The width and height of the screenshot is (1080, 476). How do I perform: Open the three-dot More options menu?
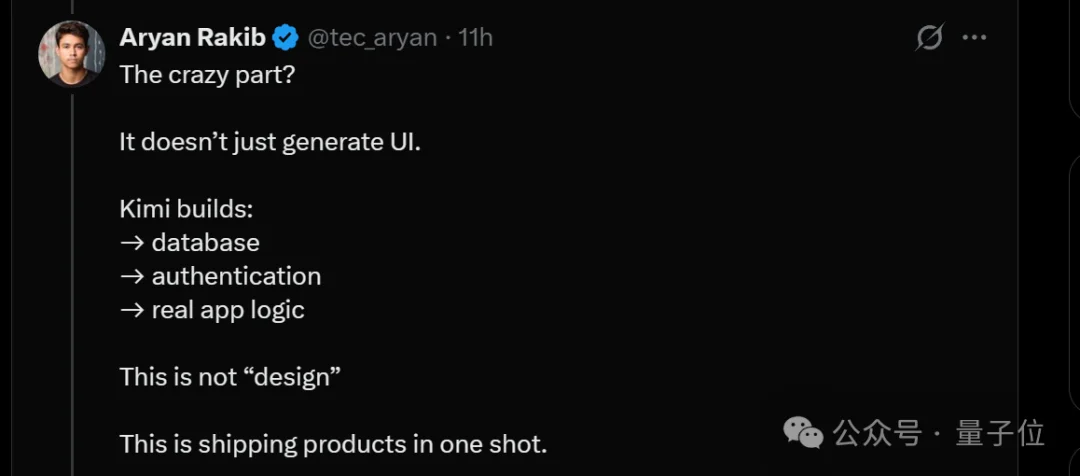click(974, 38)
